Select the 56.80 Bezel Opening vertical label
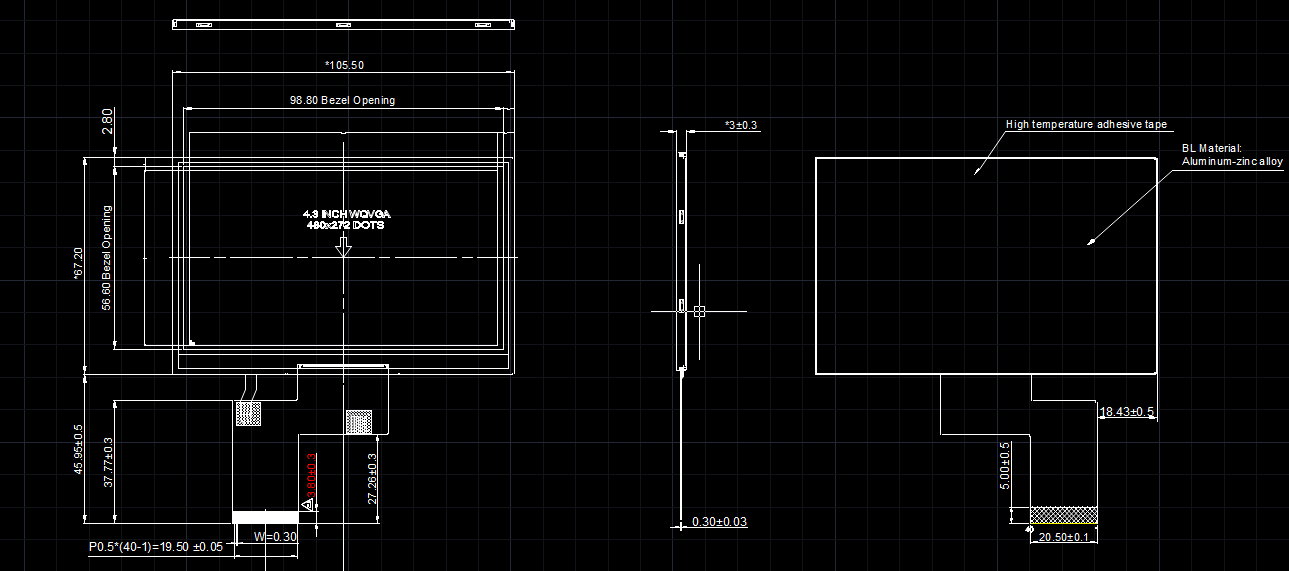 [x=107, y=257]
